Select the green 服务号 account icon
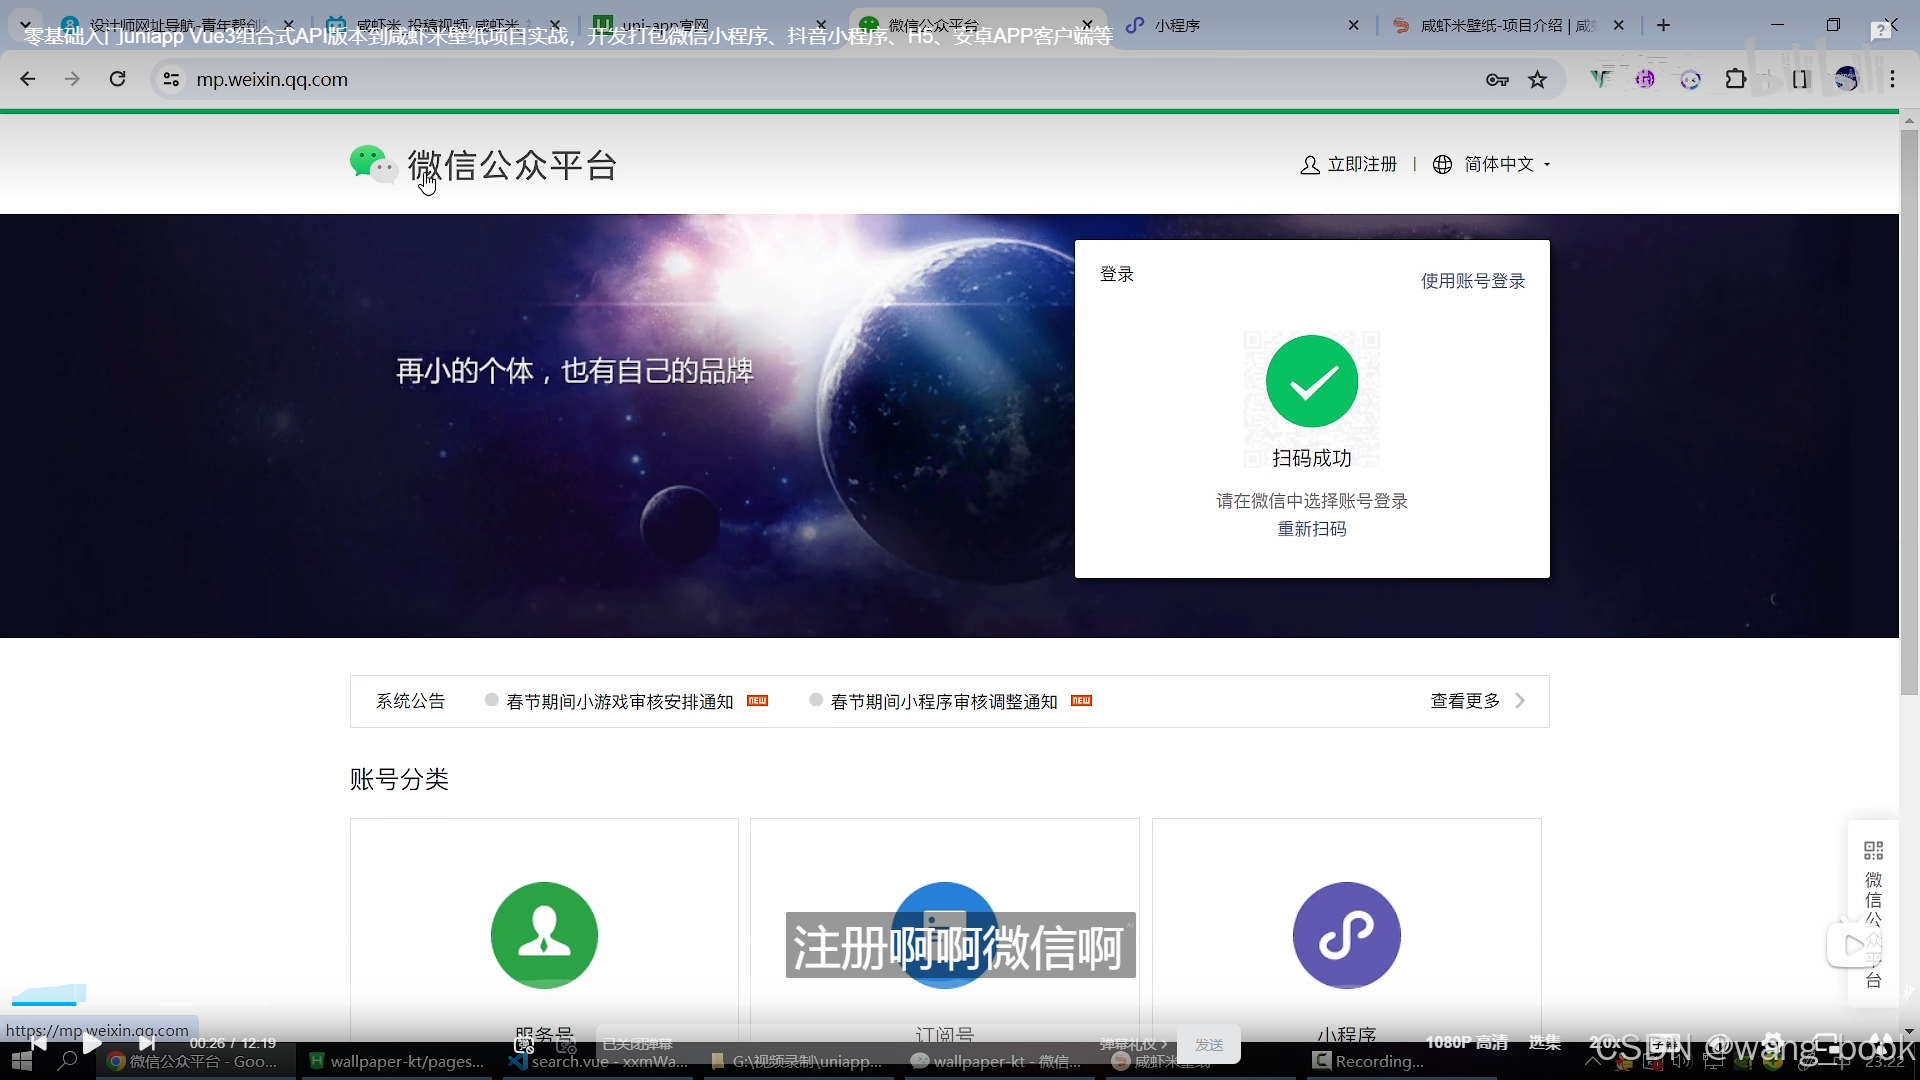The height and width of the screenshot is (1080, 1920). tap(544, 935)
